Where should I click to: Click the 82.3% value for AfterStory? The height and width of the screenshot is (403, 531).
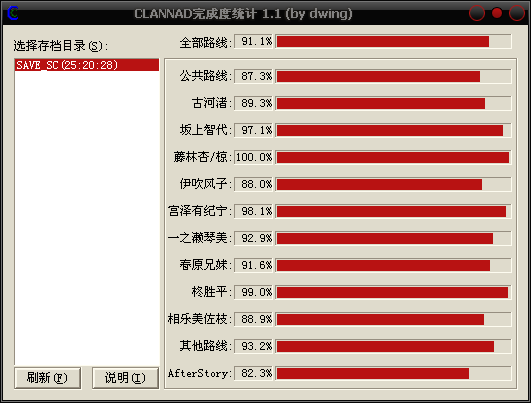coord(254,373)
